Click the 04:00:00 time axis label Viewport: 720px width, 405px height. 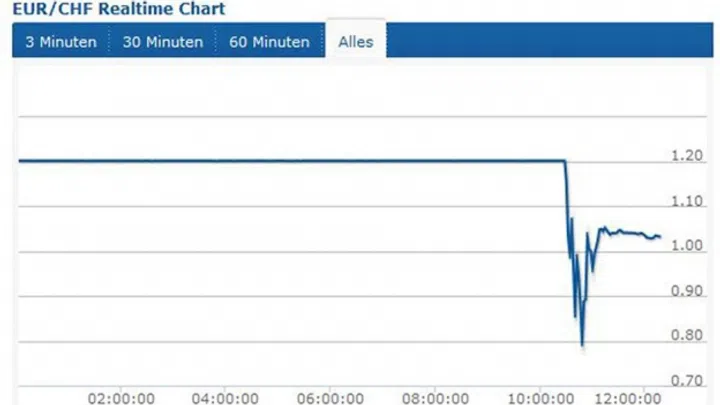[x=225, y=398]
